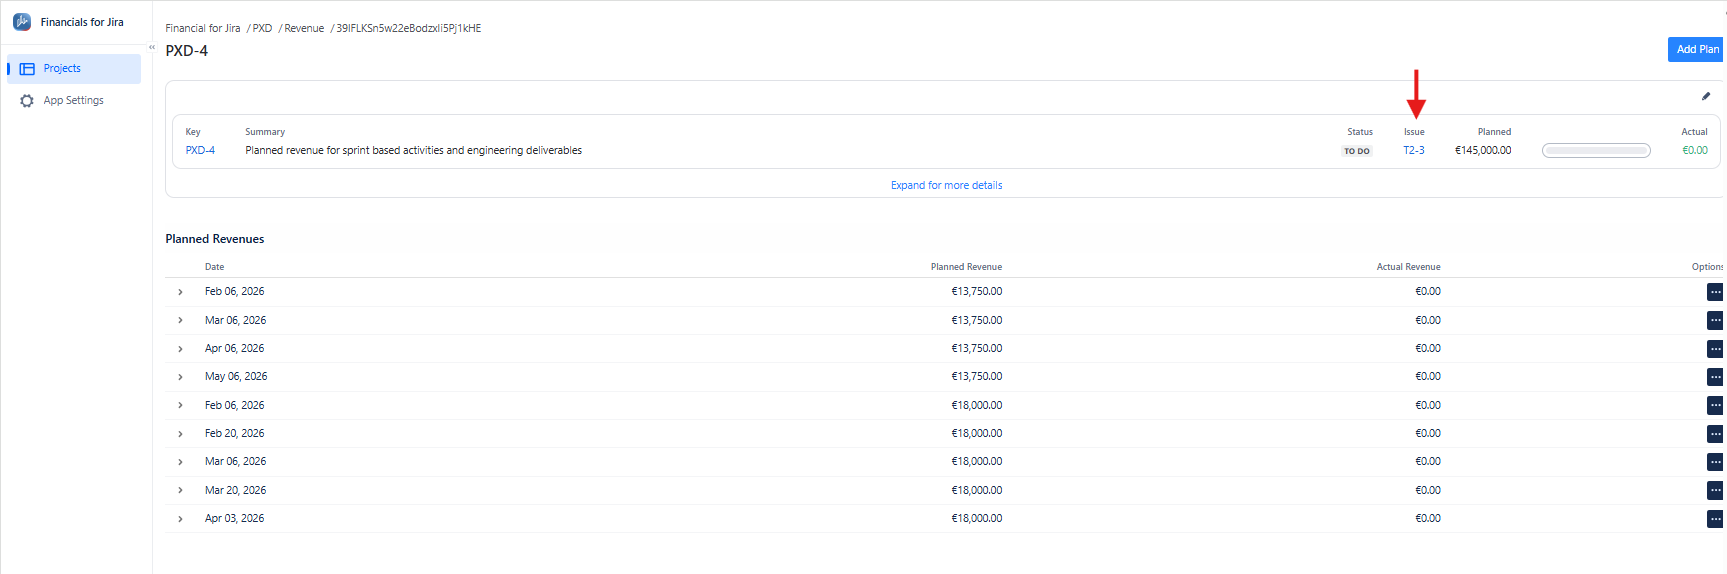This screenshot has width=1727, height=574.
Task: Click the green €0.00 actual total
Action: tap(1695, 150)
